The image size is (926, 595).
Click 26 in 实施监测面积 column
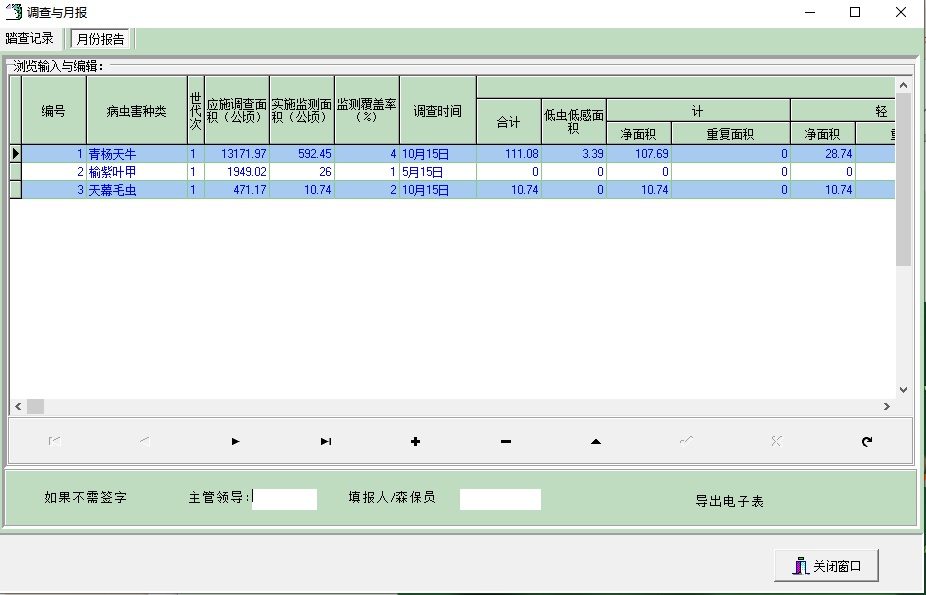tap(302, 172)
